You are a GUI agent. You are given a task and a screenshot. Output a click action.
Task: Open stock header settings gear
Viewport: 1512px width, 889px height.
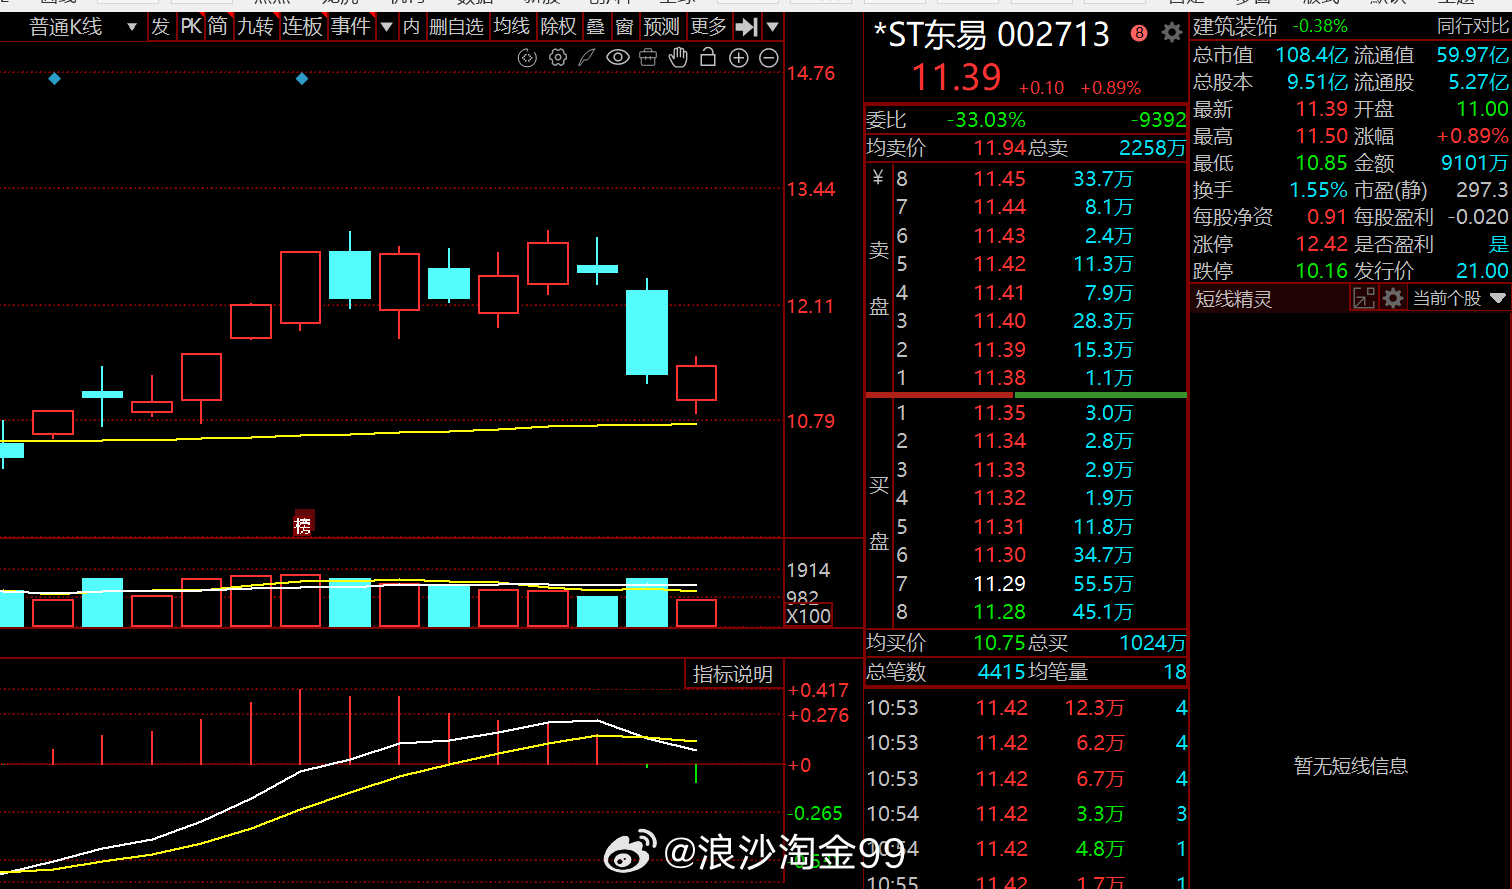pos(1172,33)
